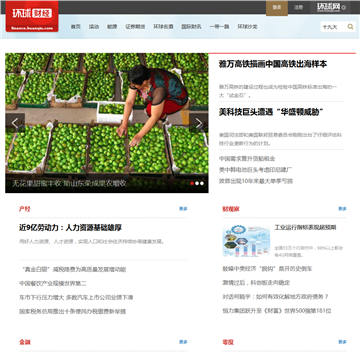Open the 环球网 logo in top bar
This screenshot has height=360, width=360.
coord(328,7)
